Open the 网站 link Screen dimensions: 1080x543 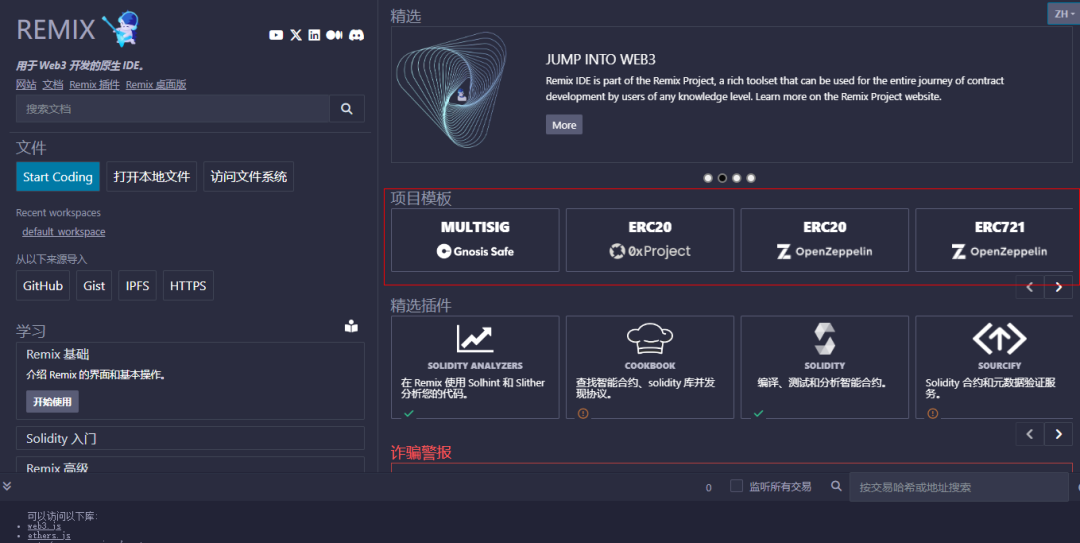click(x=26, y=85)
